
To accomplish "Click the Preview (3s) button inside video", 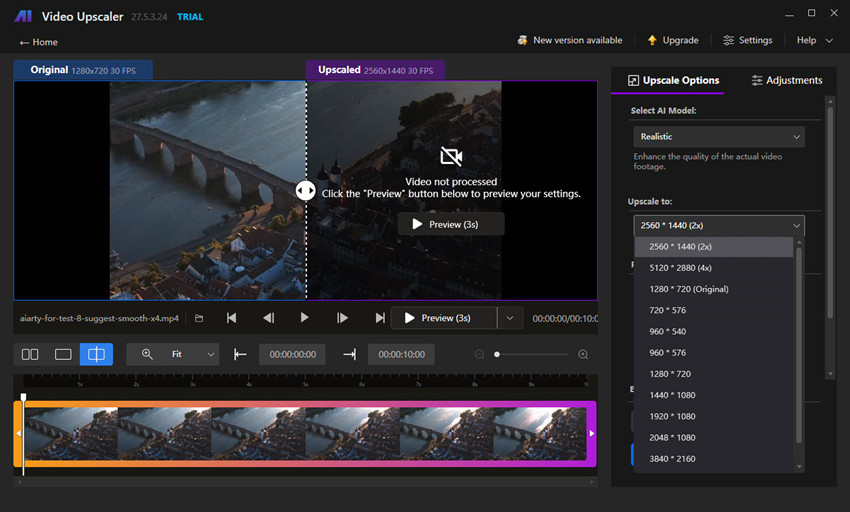I will (451, 224).
